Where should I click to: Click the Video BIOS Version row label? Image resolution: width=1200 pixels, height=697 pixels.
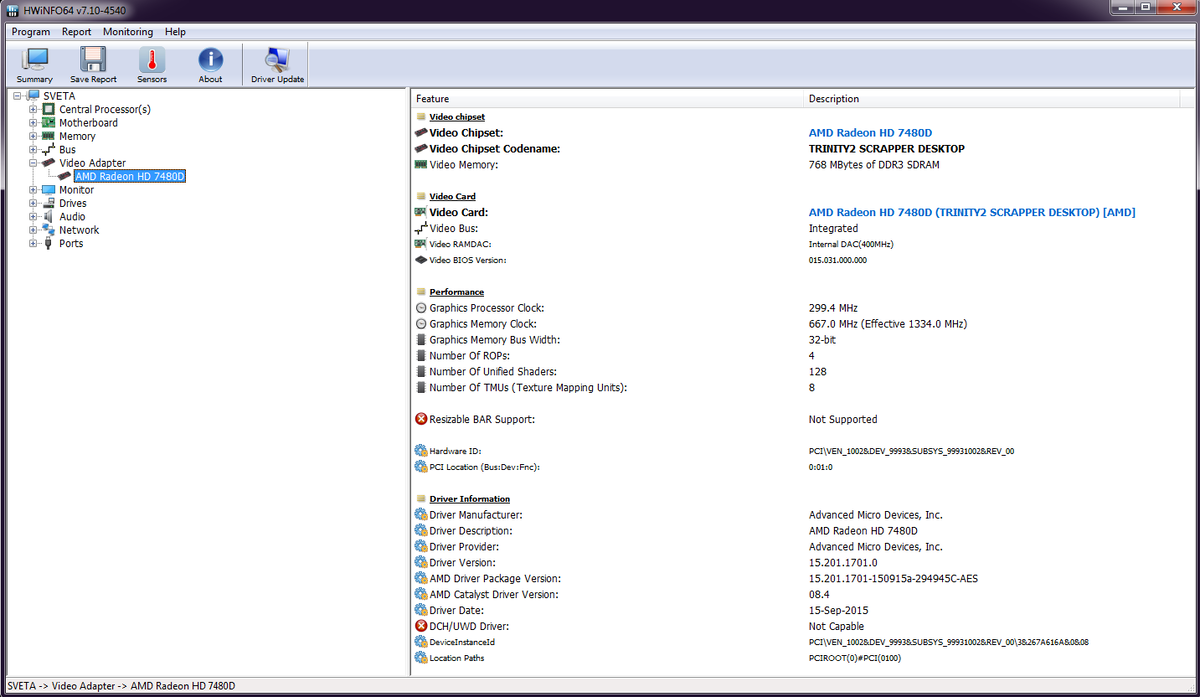point(468,260)
